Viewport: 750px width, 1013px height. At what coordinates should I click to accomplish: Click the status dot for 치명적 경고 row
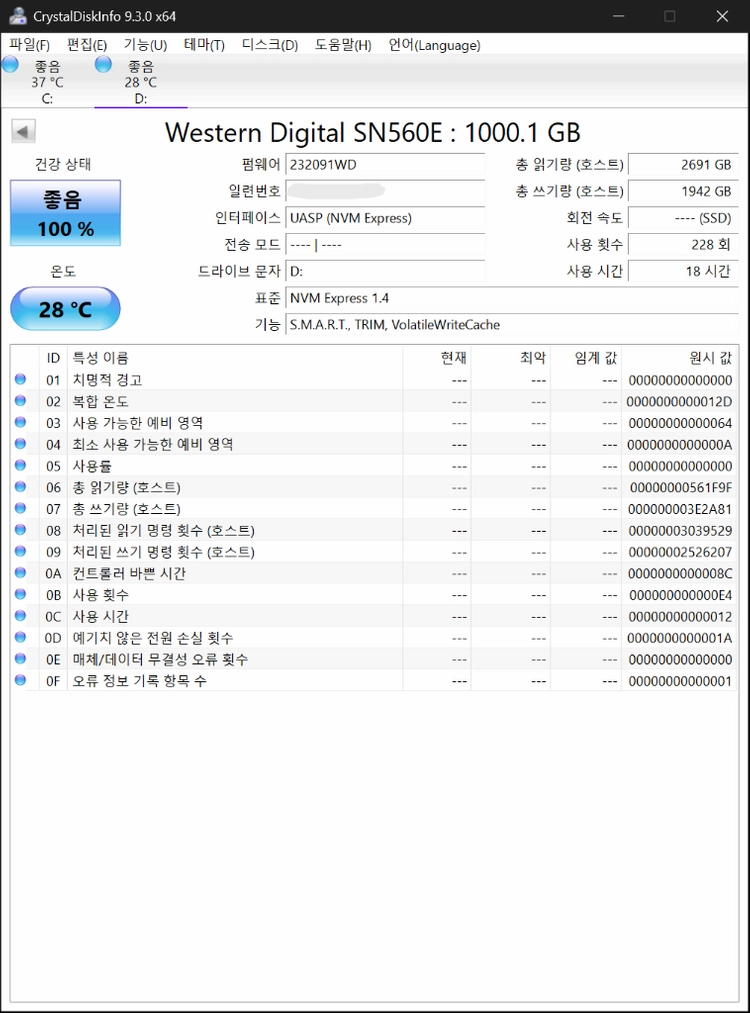[x=21, y=379]
